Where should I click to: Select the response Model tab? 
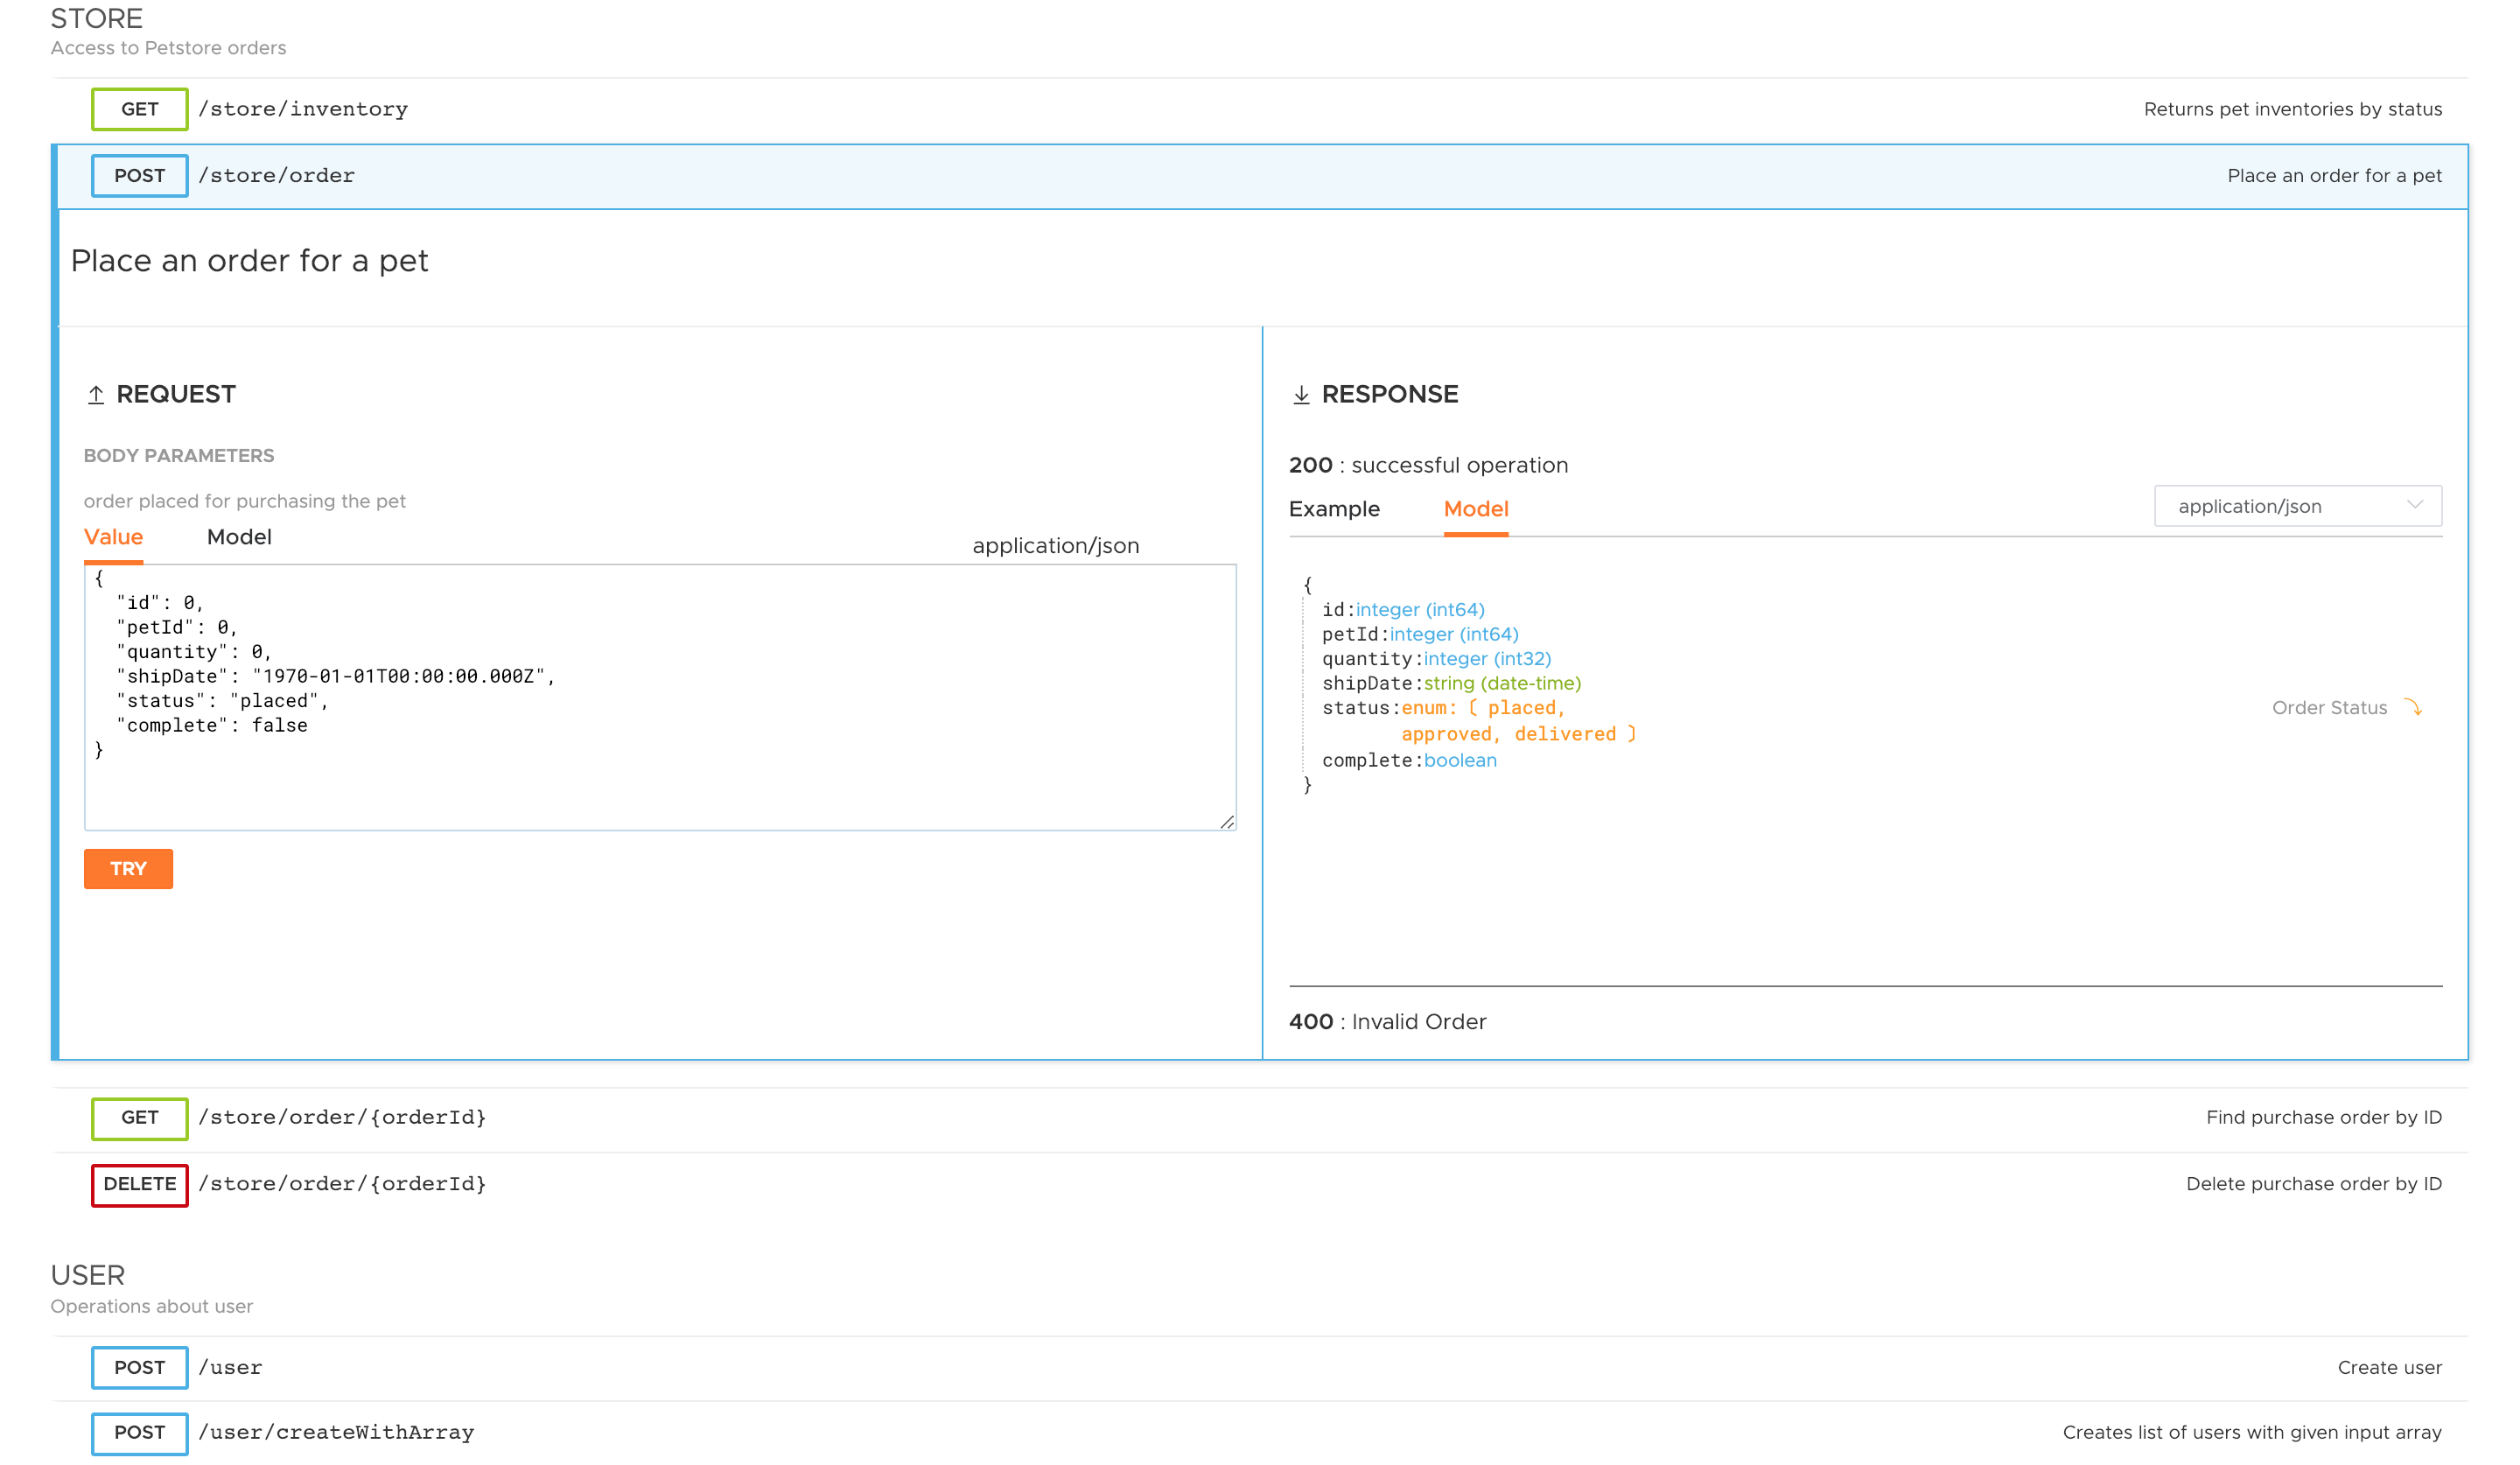coord(1475,509)
